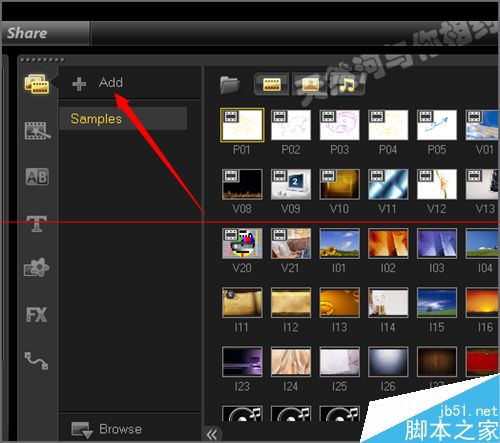Toggle the show videos filter

point(271,84)
